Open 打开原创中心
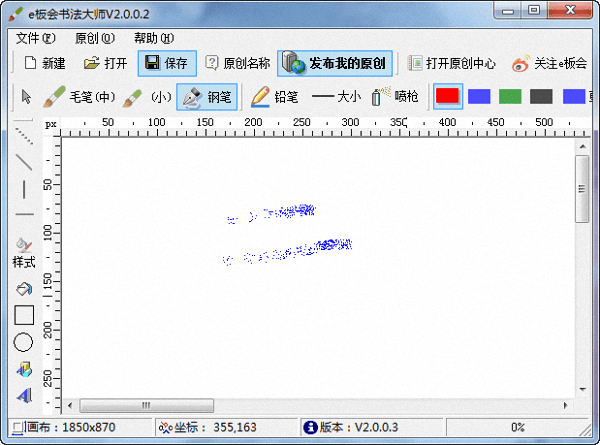The height and width of the screenshot is (445, 600). pyautogui.click(x=452, y=63)
